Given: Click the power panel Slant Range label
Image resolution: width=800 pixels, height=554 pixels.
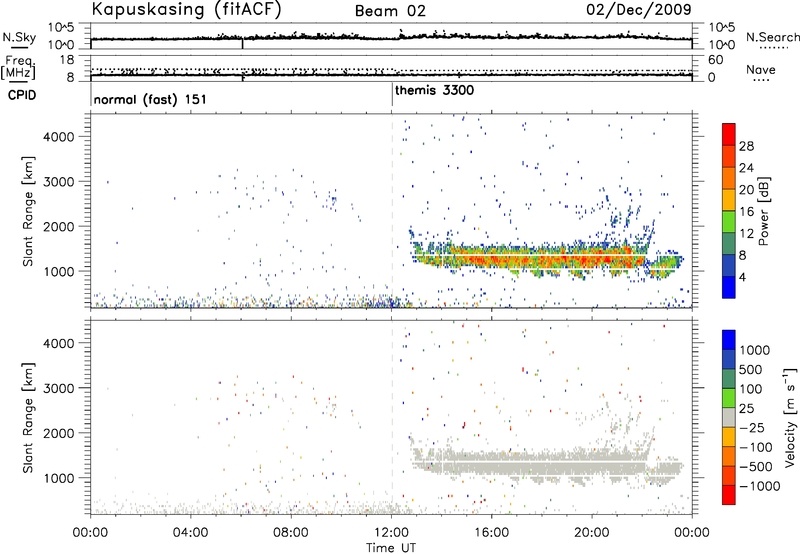Looking at the screenshot, I should point(28,211).
